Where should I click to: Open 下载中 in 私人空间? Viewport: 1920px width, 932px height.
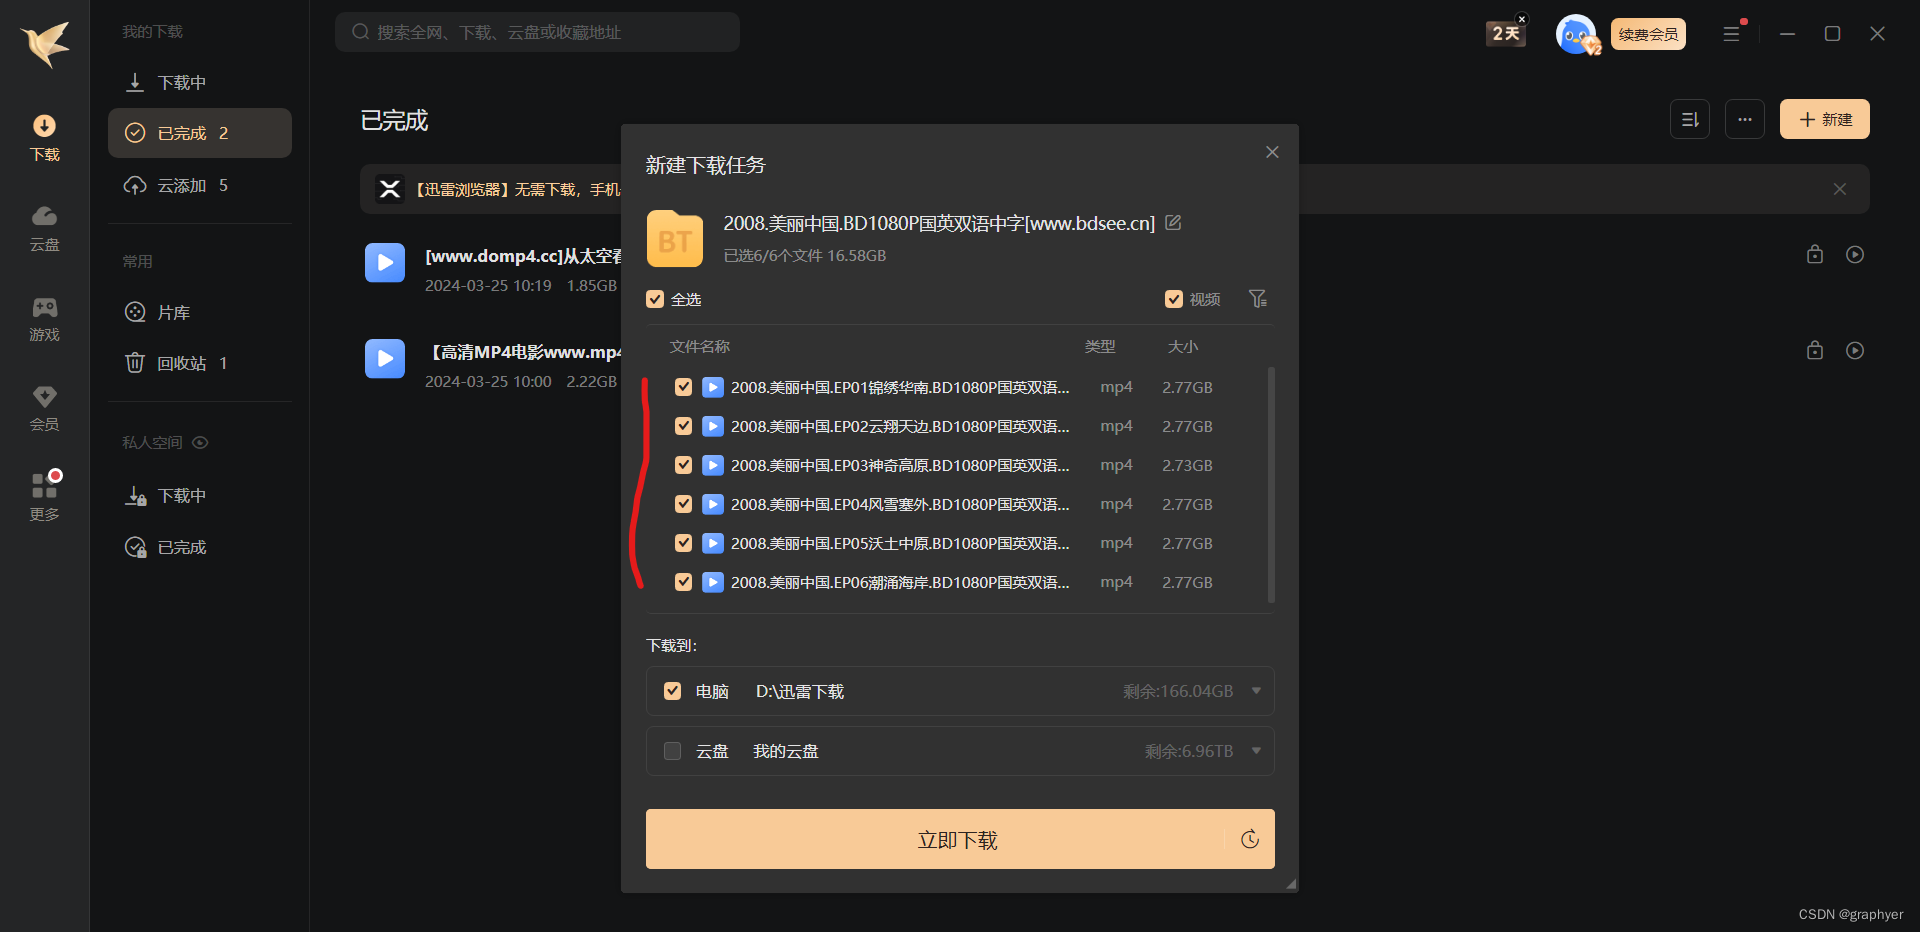(x=200, y=495)
